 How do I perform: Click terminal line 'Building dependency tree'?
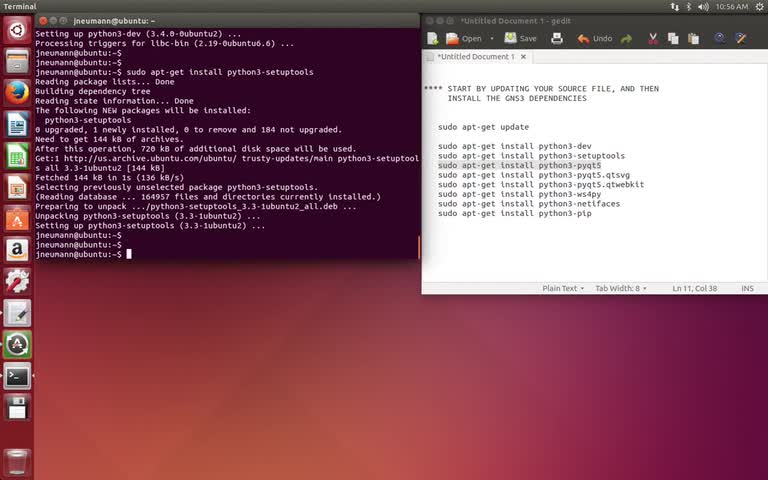pyautogui.click(x=93, y=91)
